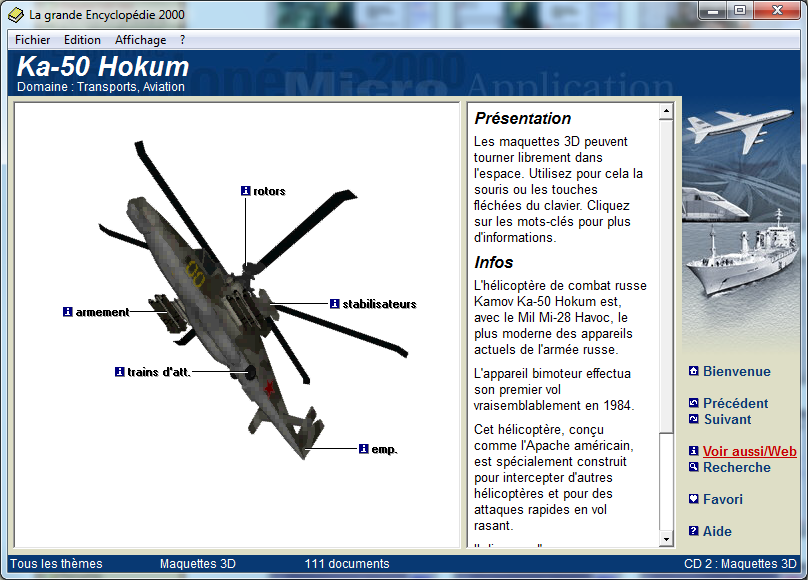This screenshot has width=808, height=580.
Task: Click Tous les thèmes in status bar
Action: [x=56, y=564]
